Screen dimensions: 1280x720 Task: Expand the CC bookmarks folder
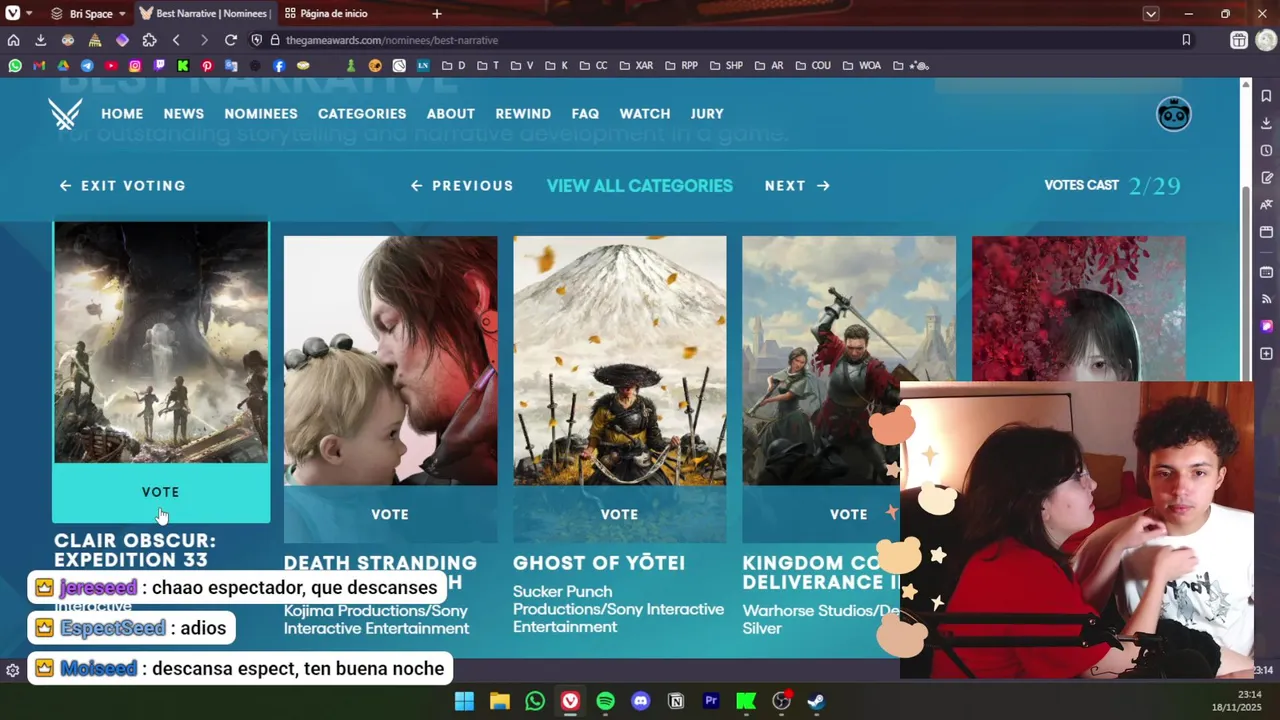[593, 66]
